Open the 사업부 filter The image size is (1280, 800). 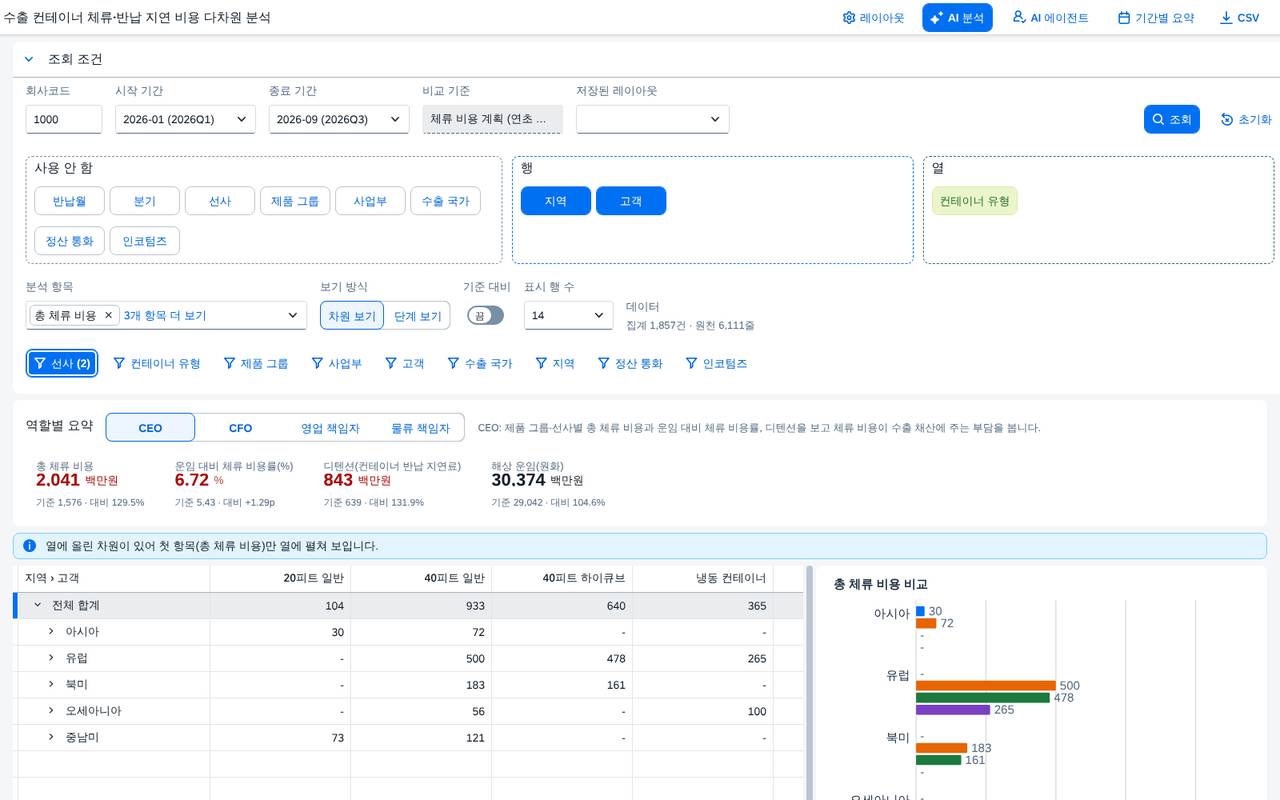[x=337, y=363]
